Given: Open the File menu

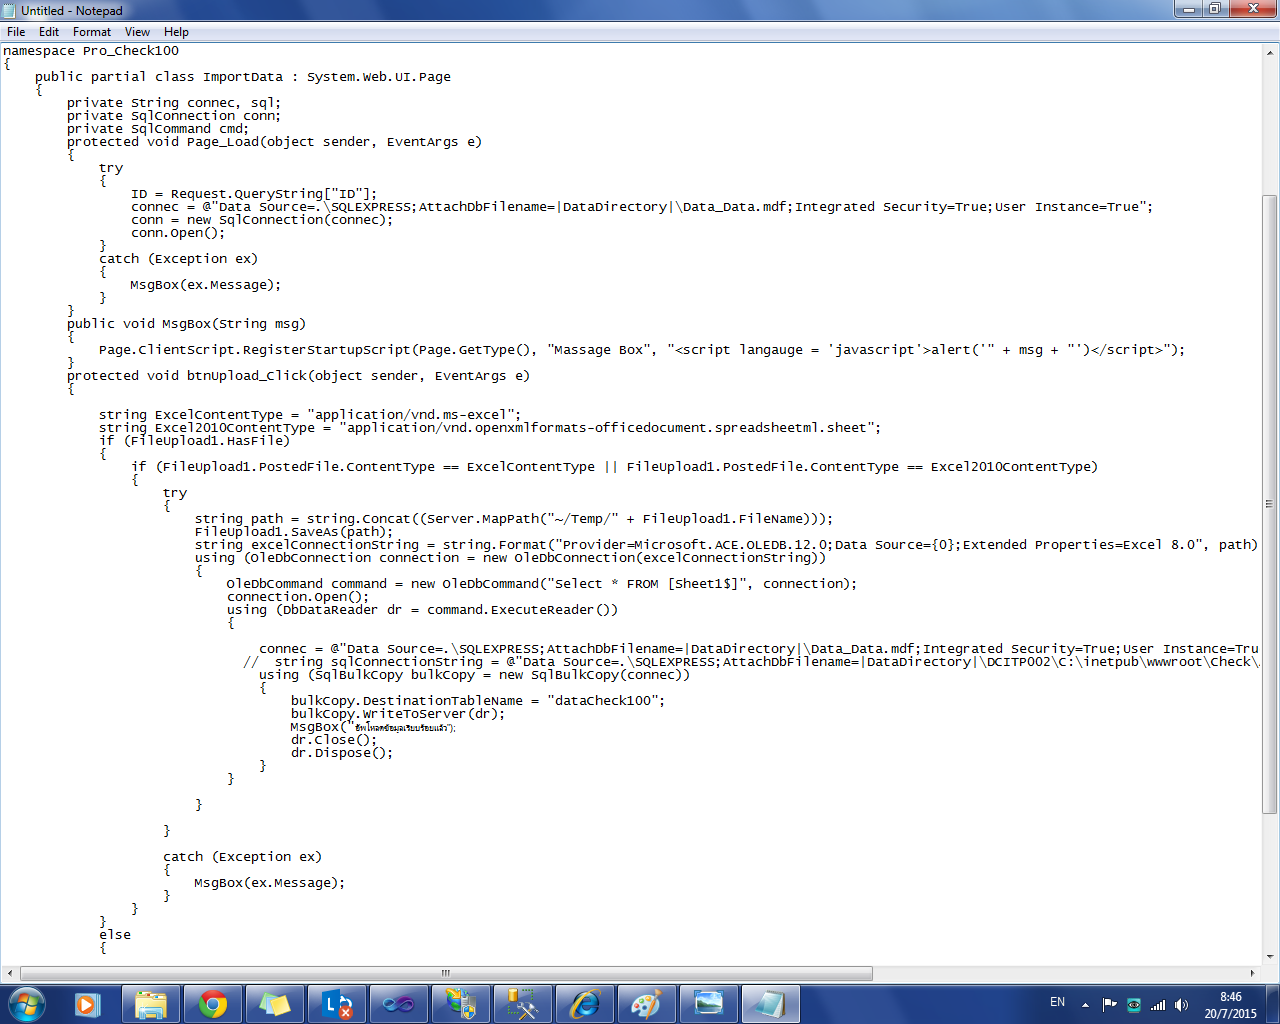Looking at the screenshot, I should (16, 32).
